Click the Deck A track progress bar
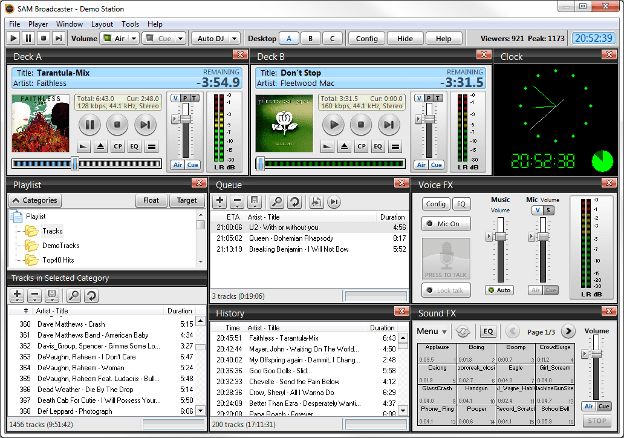This screenshot has width=624, height=438. click(86, 164)
